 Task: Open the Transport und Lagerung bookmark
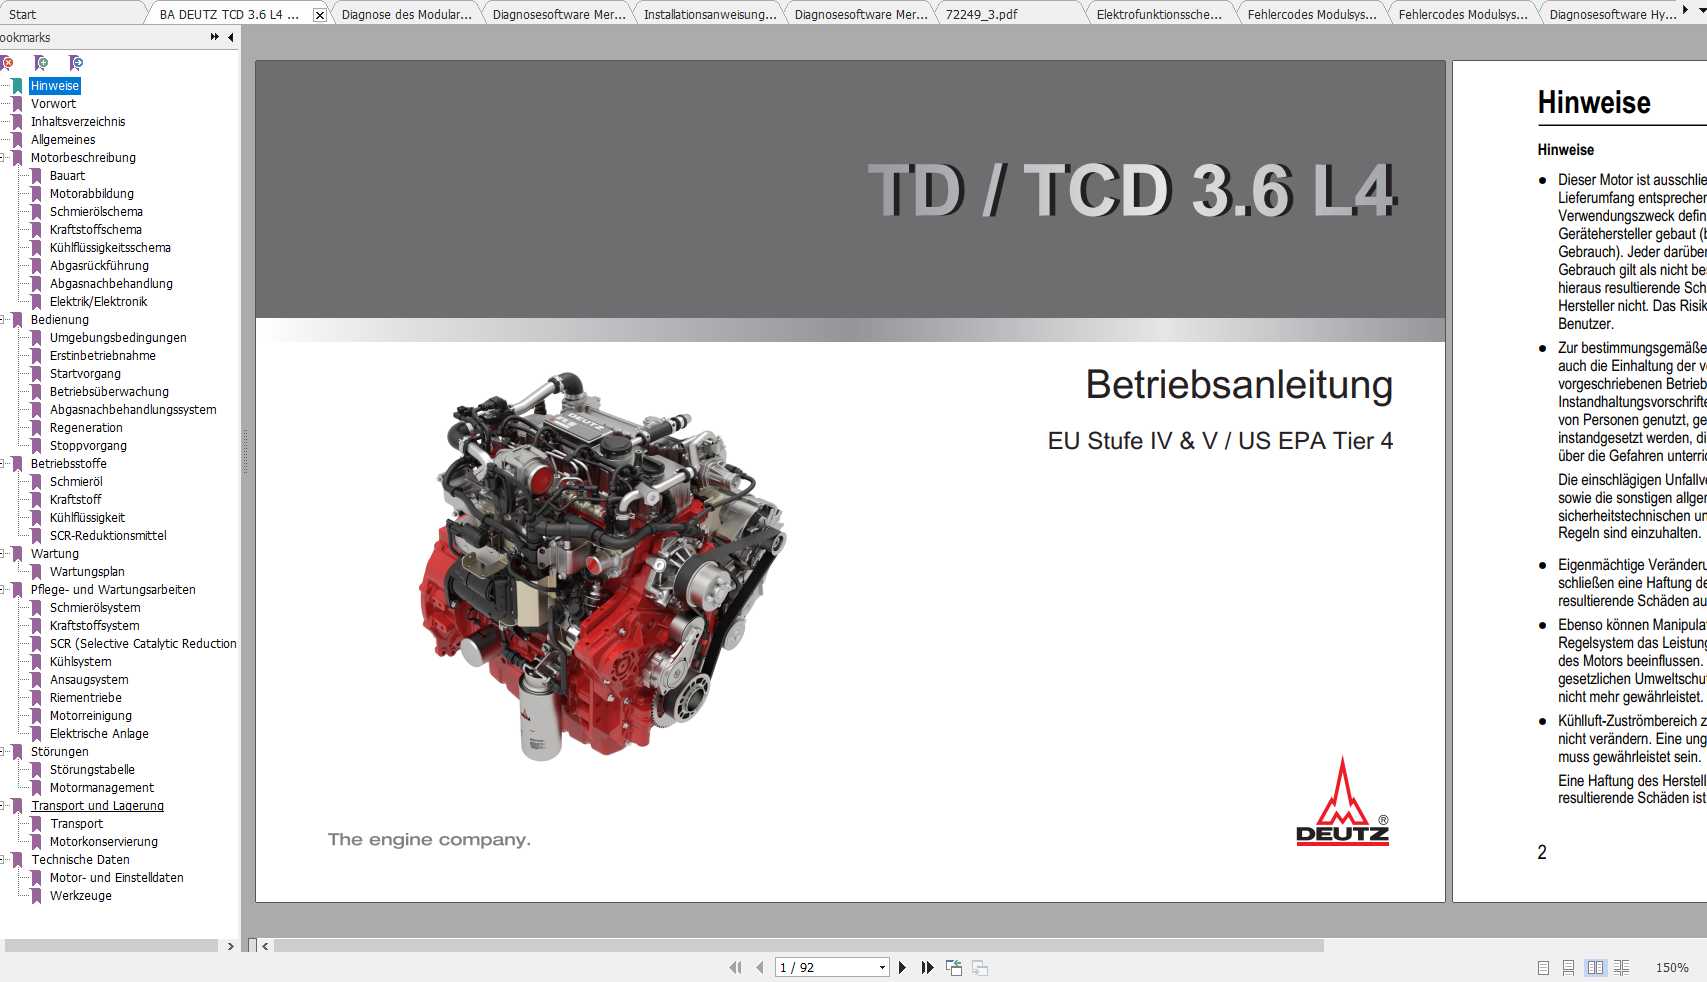97,806
